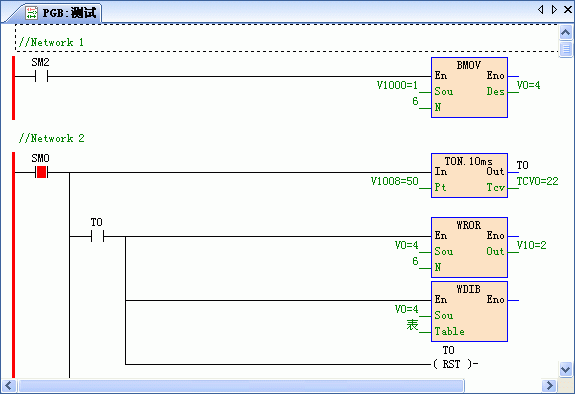The height and width of the screenshot is (394, 575).
Task: Click the T0 output label of timer
Action: click(x=523, y=165)
